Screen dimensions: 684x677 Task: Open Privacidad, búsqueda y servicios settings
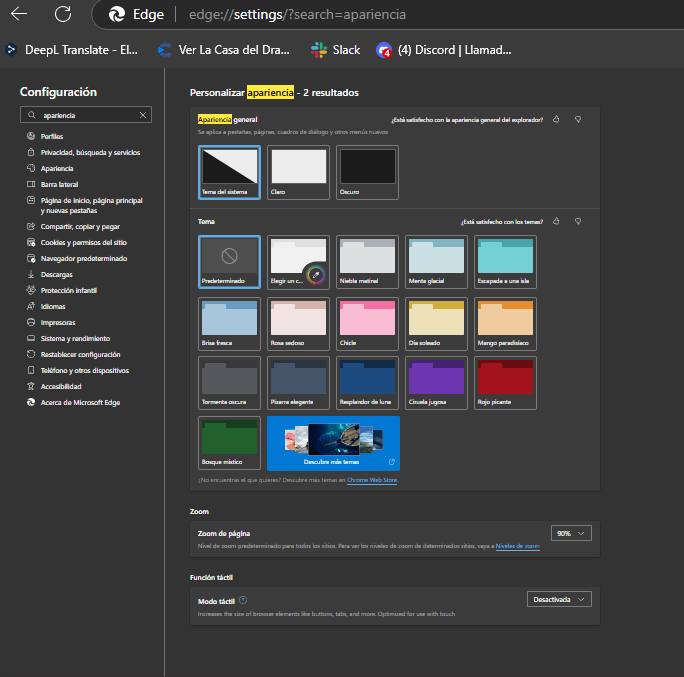tap(90, 152)
